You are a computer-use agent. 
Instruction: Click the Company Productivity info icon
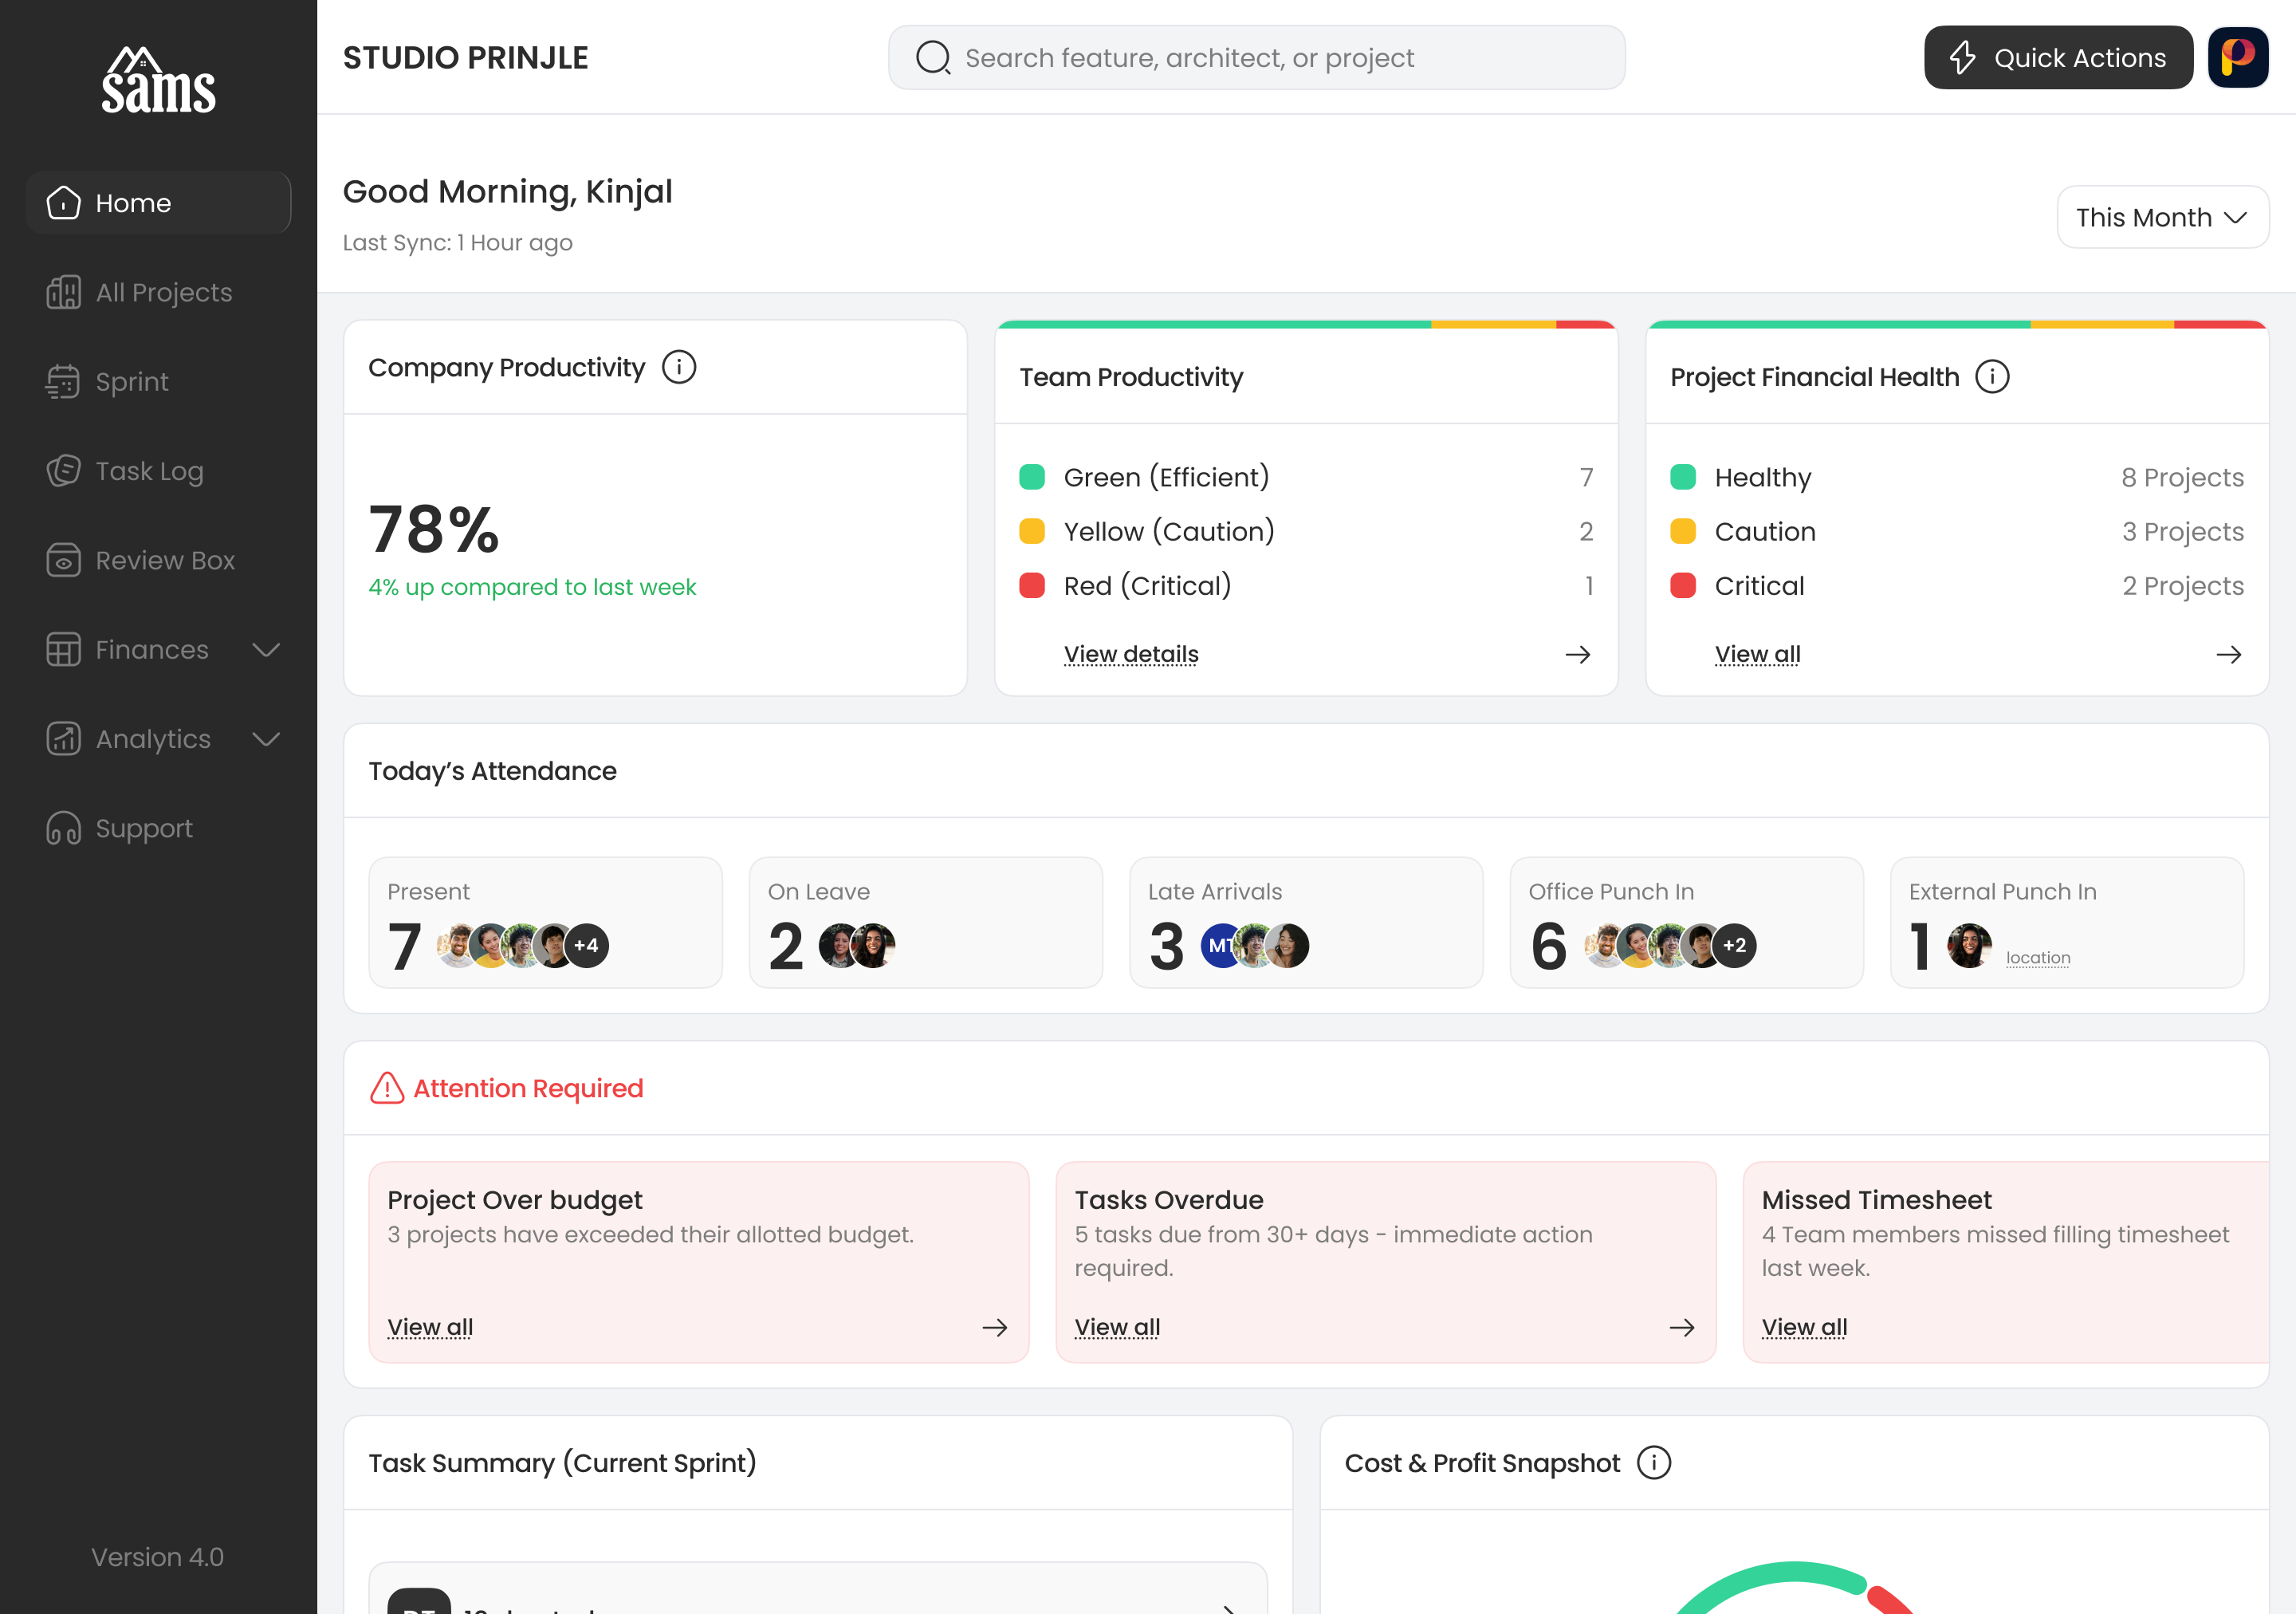pos(679,367)
